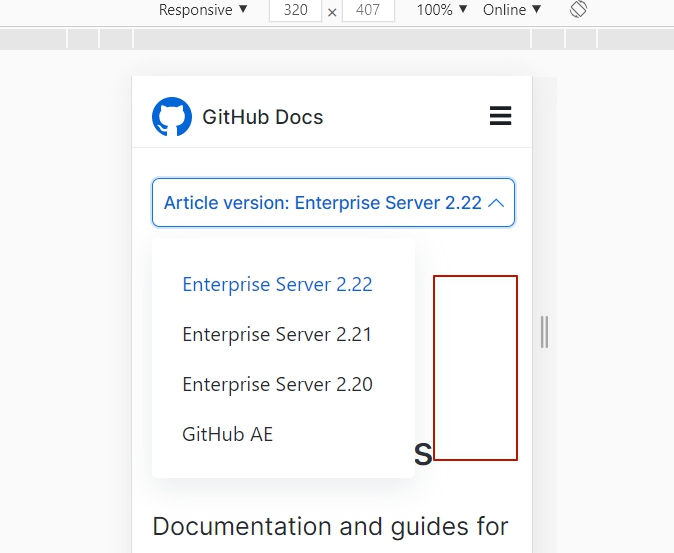Collapse the Article version dropdown
The height and width of the screenshot is (553, 674).
[x=333, y=202]
